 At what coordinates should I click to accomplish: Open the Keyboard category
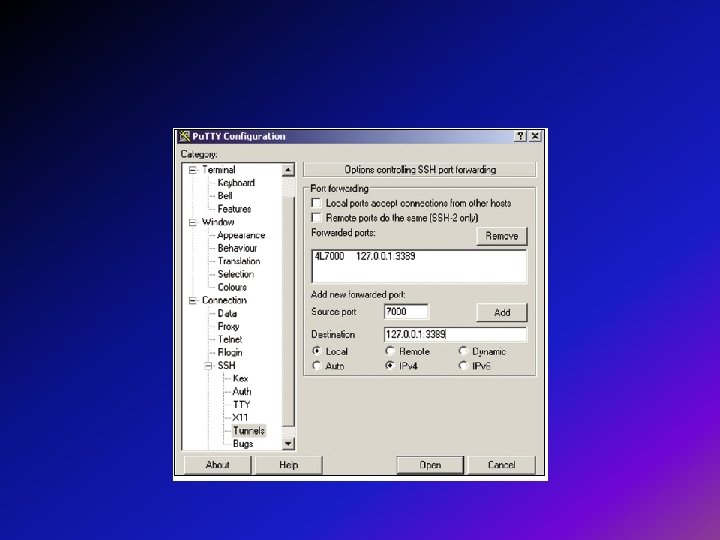point(236,183)
